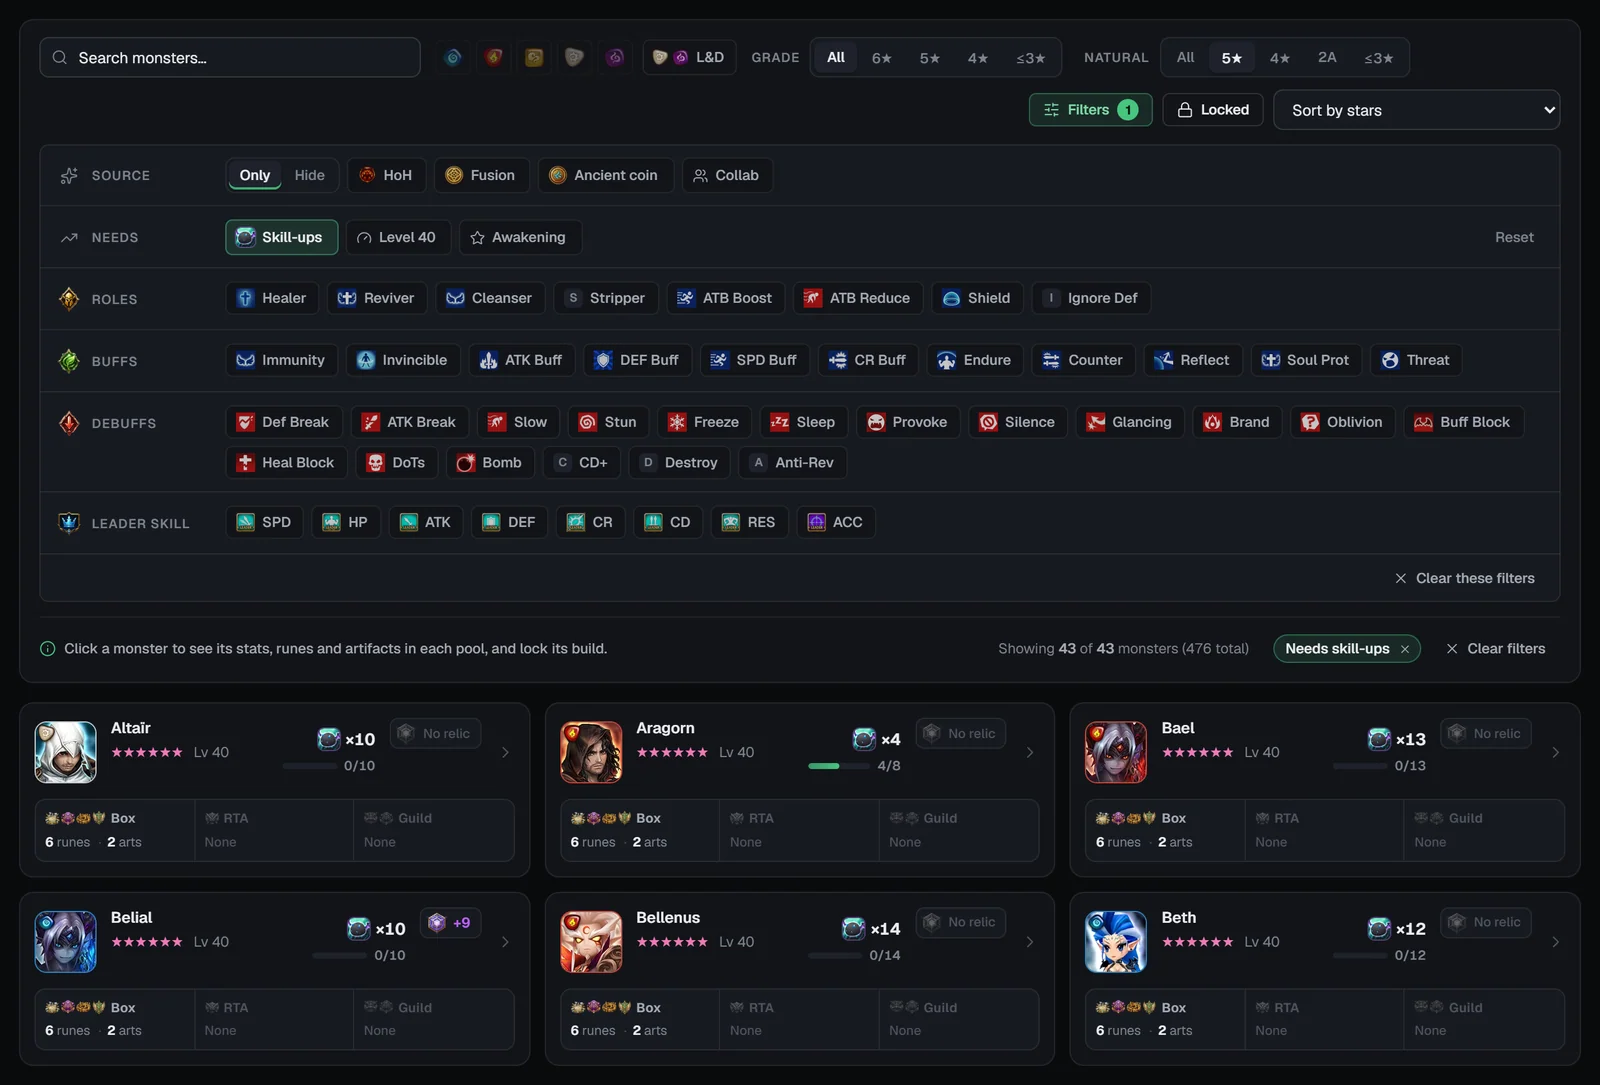Expand the Aragorn card chevron
Viewport: 1600px width, 1085px height.
pos(1030,752)
